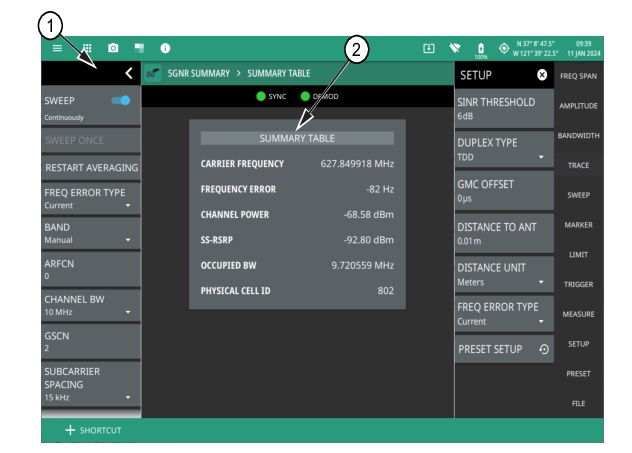
Task: Click the PRESET SETUP button
Action: (504, 350)
